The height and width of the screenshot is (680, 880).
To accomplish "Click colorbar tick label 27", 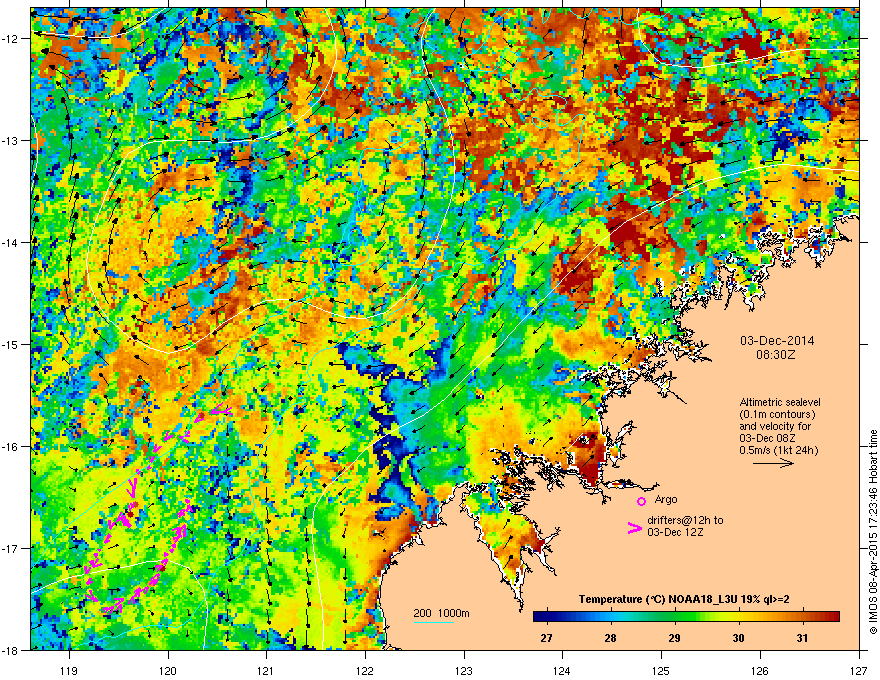I will (x=546, y=638).
